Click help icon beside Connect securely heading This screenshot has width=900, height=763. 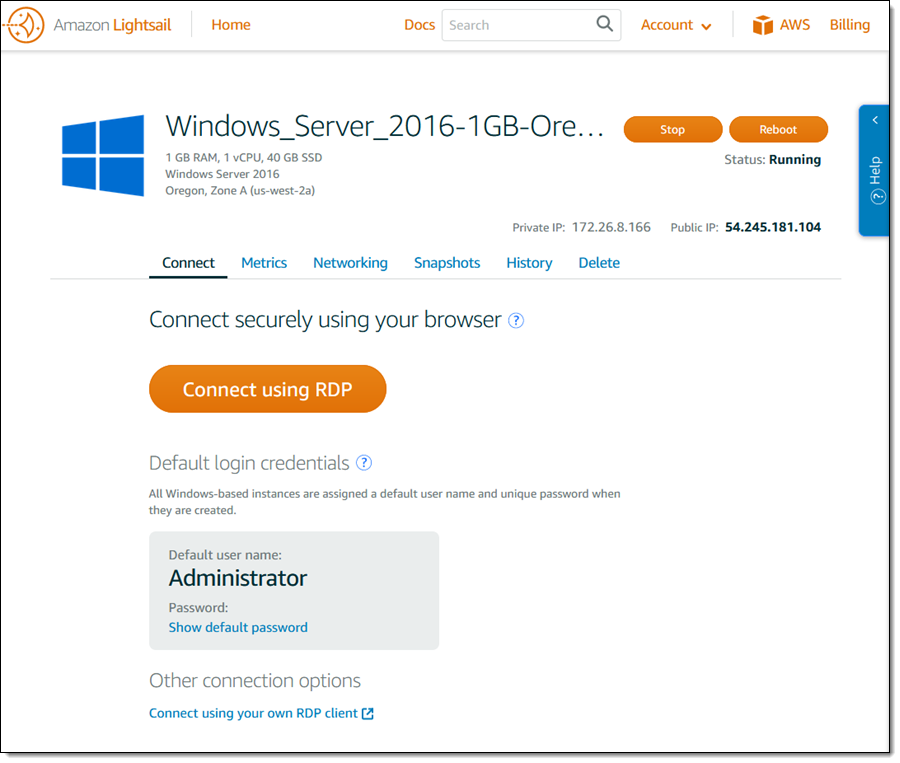pos(516,321)
